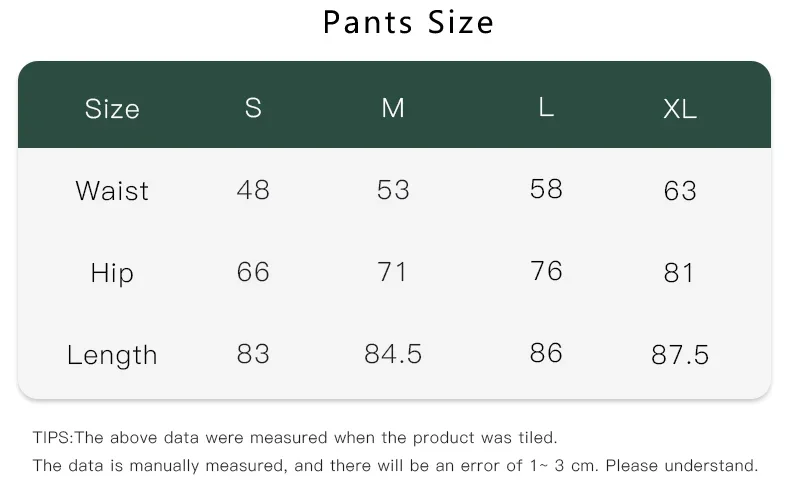Select the Hip row label

click(x=112, y=273)
